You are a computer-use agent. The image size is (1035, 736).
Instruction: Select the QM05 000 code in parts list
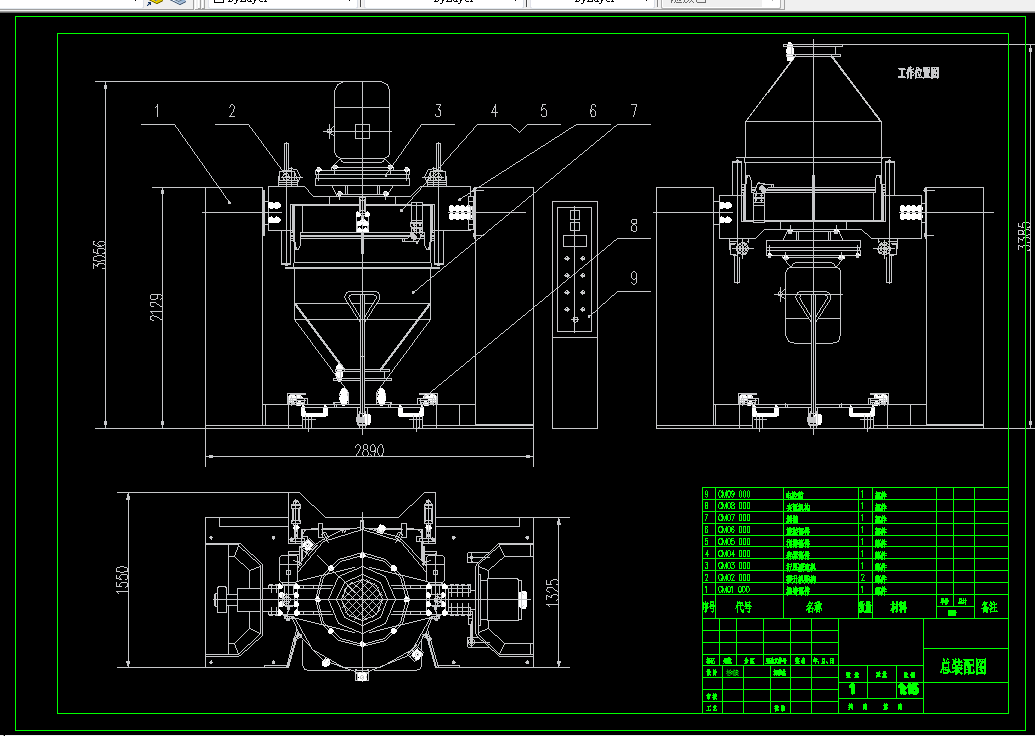[x=734, y=541]
